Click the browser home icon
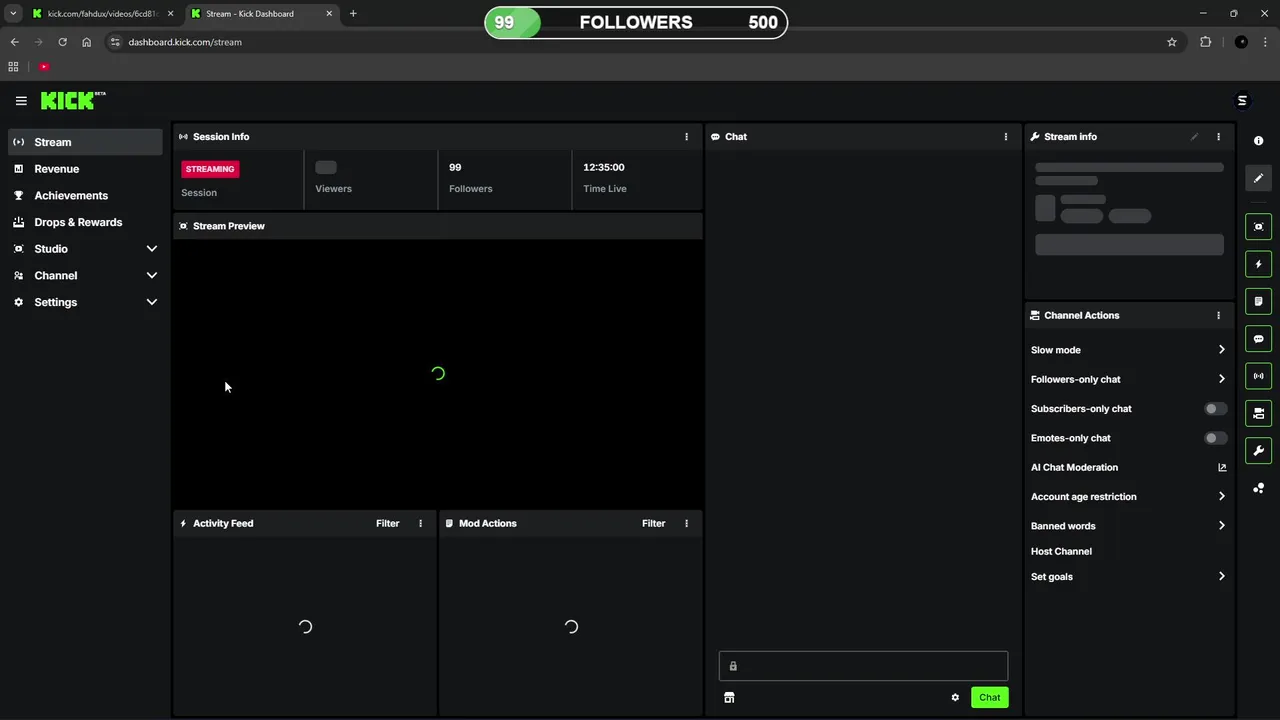The height and width of the screenshot is (720, 1280). [87, 42]
